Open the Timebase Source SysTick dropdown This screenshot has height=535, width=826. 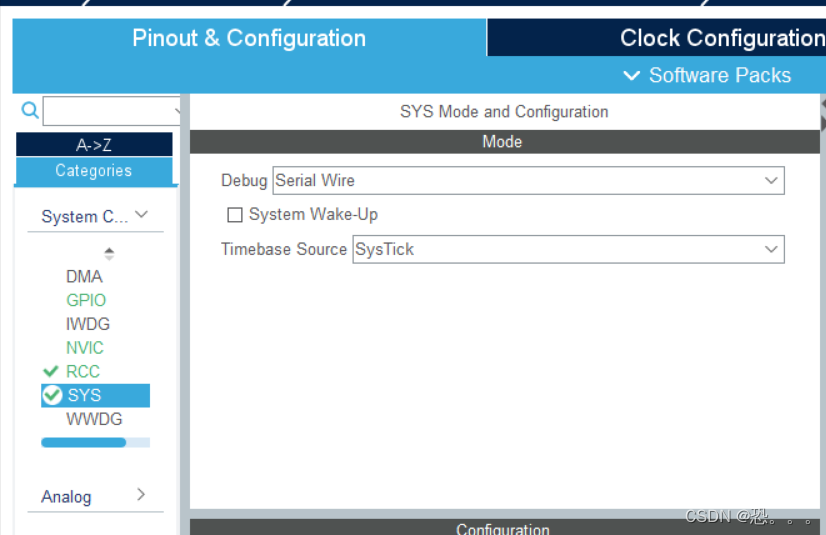(568, 249)
